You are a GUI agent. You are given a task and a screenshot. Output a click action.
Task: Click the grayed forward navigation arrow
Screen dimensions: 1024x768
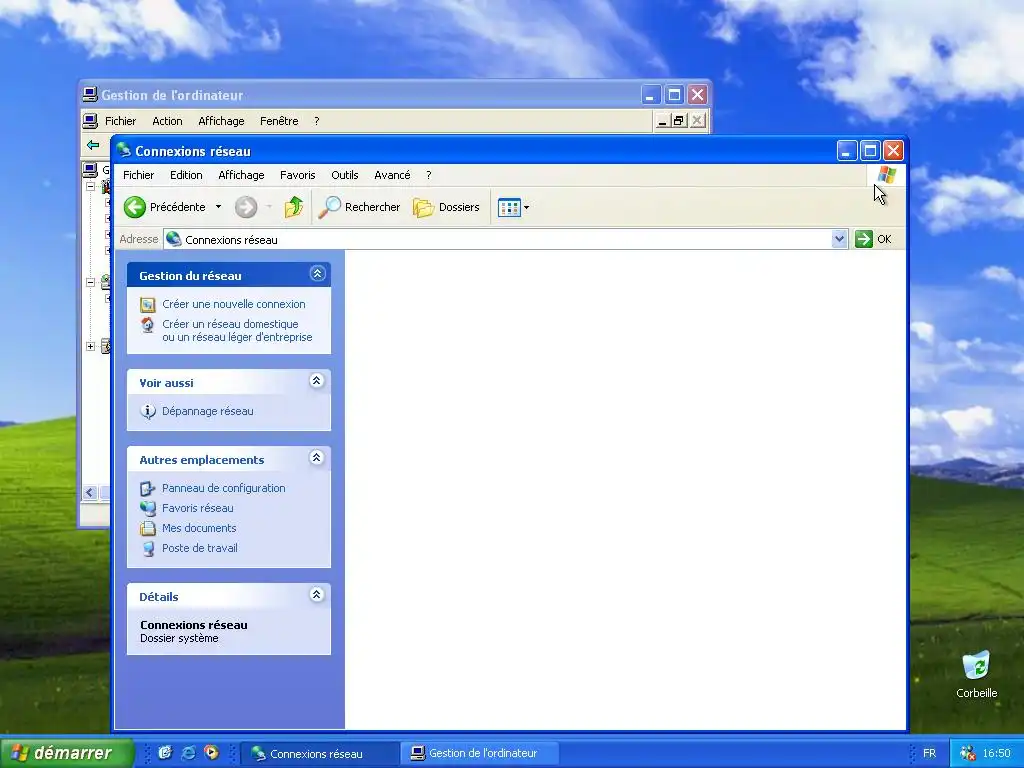coord(246,207)
